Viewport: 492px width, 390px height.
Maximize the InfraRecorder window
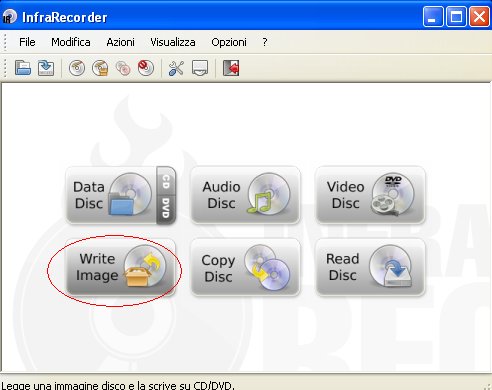pyautogui.click(x=456, y=16)
